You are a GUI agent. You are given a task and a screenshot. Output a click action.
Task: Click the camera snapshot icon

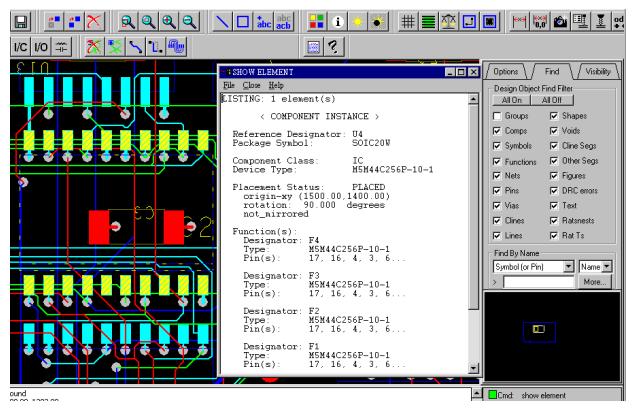coord(560,22)
